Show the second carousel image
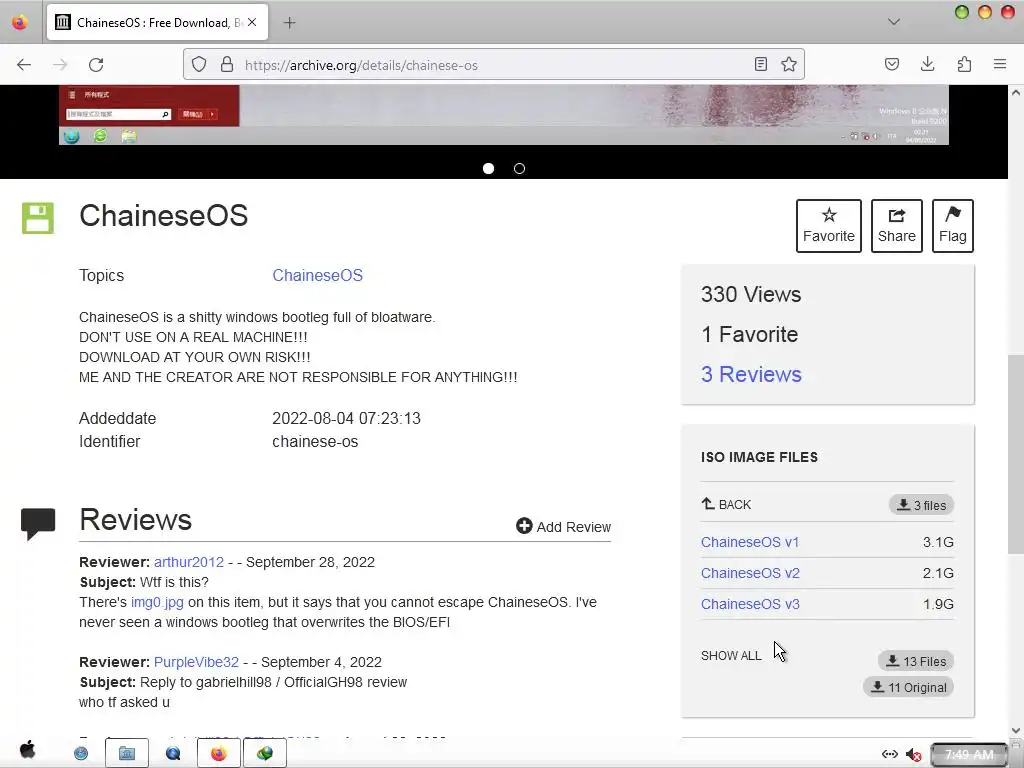This screenshot has height=768, width=1024. point(519,168)
